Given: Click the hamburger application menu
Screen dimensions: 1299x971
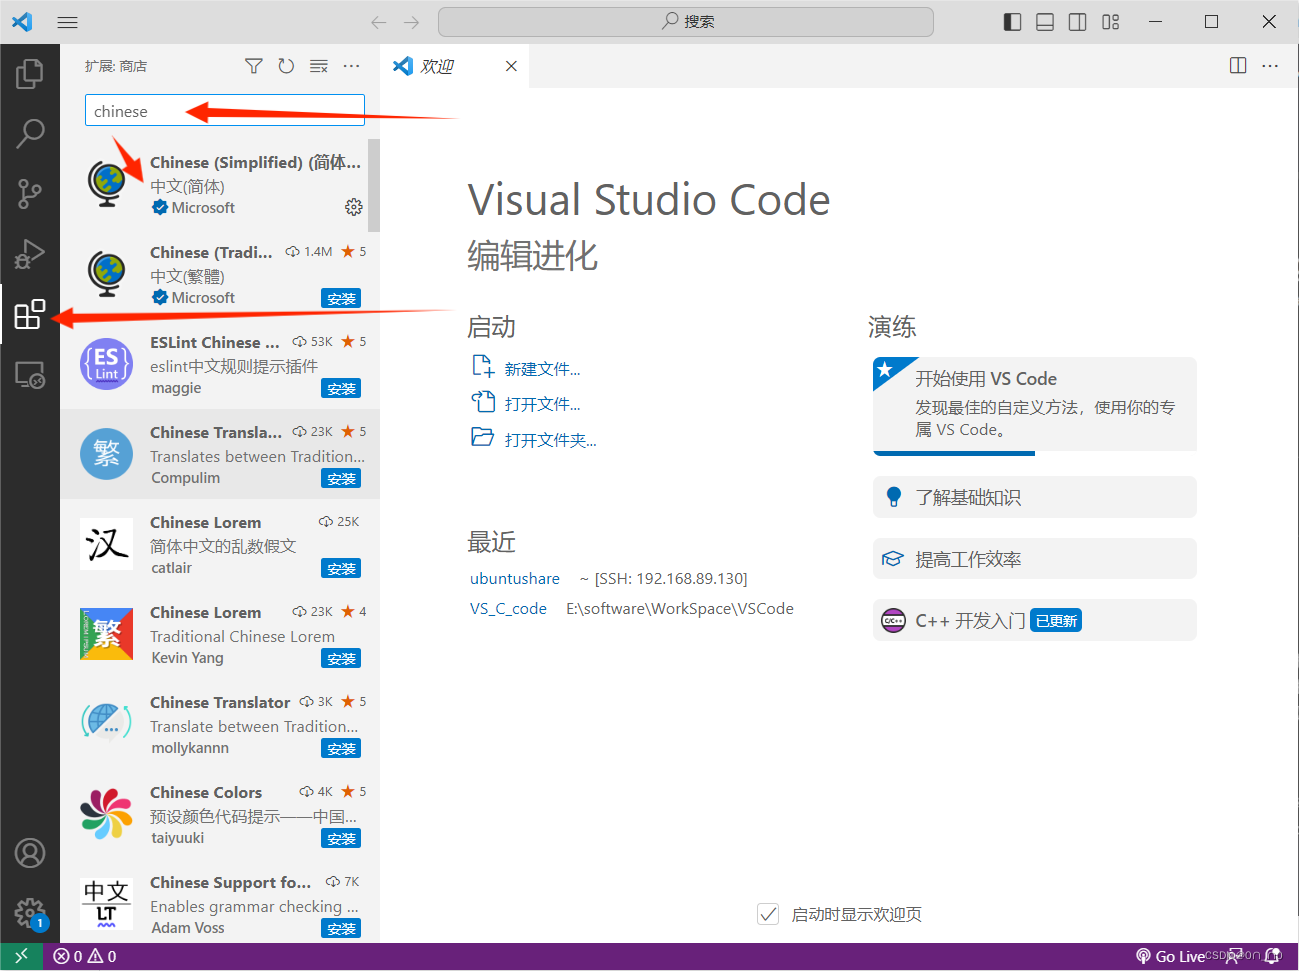Looking at the screenshot, I should click(x=68, y=22).
